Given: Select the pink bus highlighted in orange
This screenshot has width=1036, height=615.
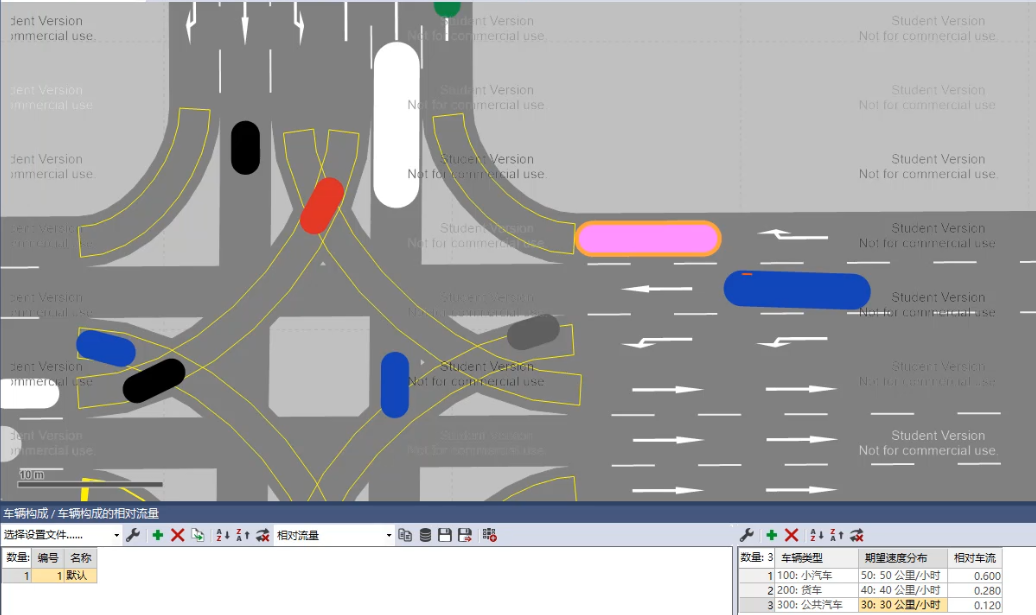Looking at the screenshot, I should pos(648,238).
